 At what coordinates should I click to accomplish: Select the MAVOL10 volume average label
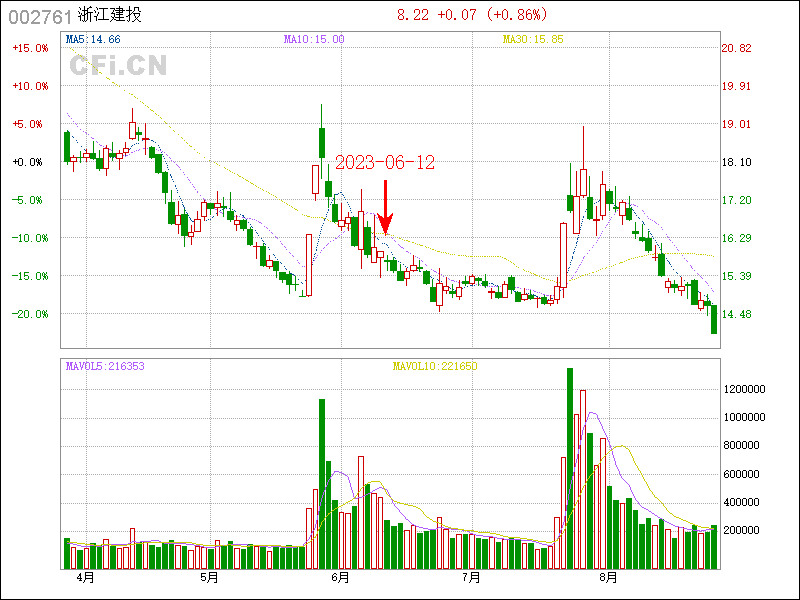coord(434,367)
